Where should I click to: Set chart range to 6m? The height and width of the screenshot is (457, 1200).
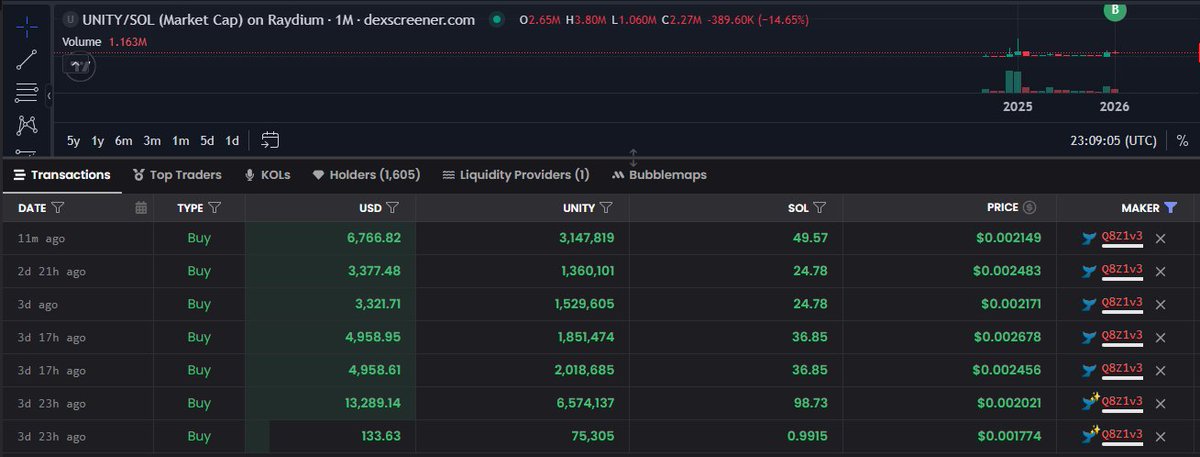[123, 141]
